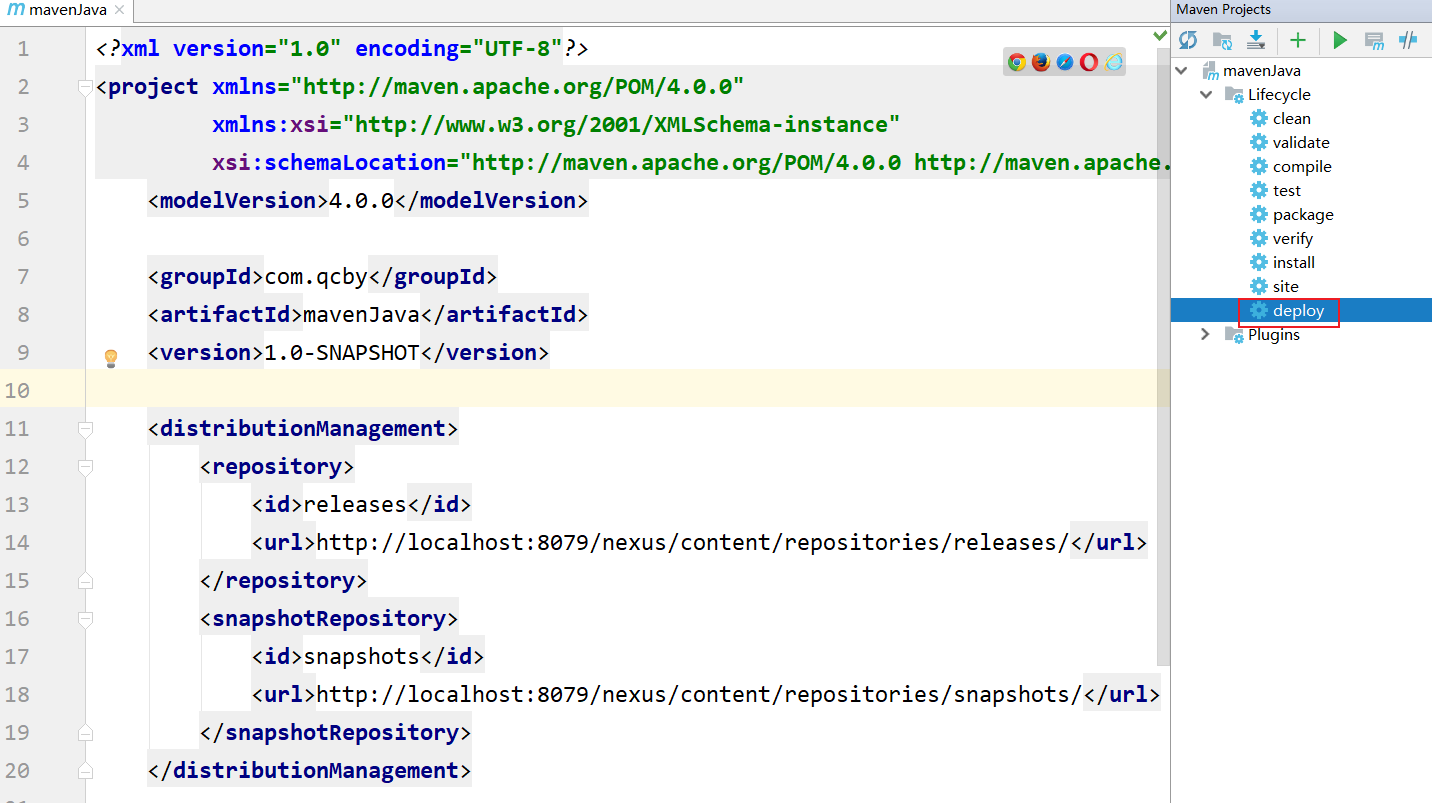Click line number 1 in gutter

[x=23, y=48]
